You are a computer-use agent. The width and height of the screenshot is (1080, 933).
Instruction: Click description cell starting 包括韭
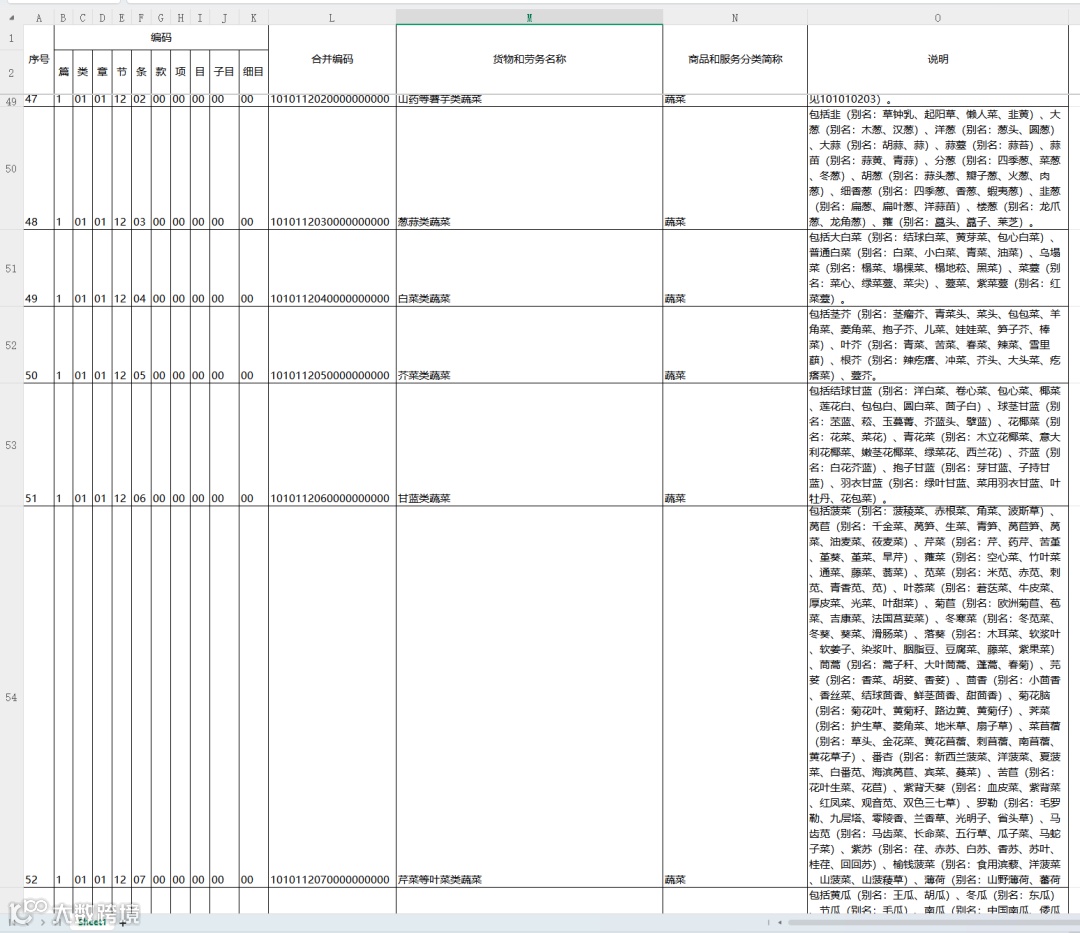(937, 168)
